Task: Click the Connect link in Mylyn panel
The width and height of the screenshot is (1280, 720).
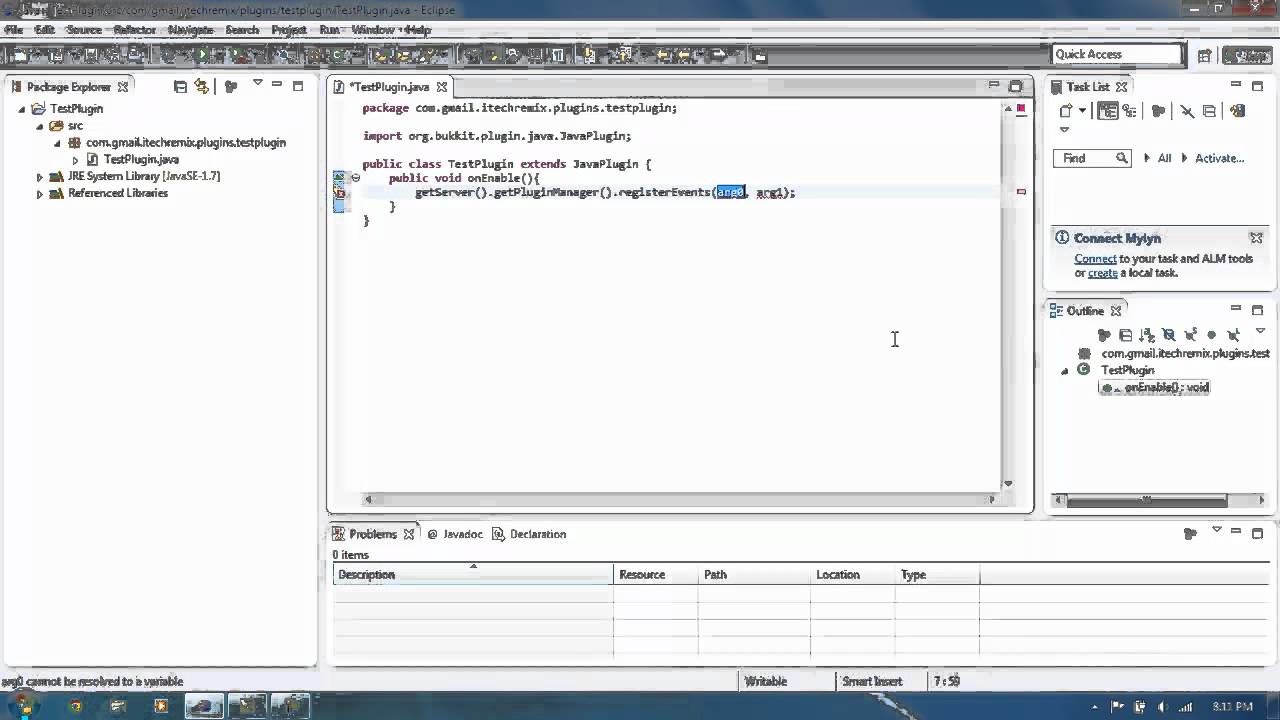Action: click(x=1095, y=259)
